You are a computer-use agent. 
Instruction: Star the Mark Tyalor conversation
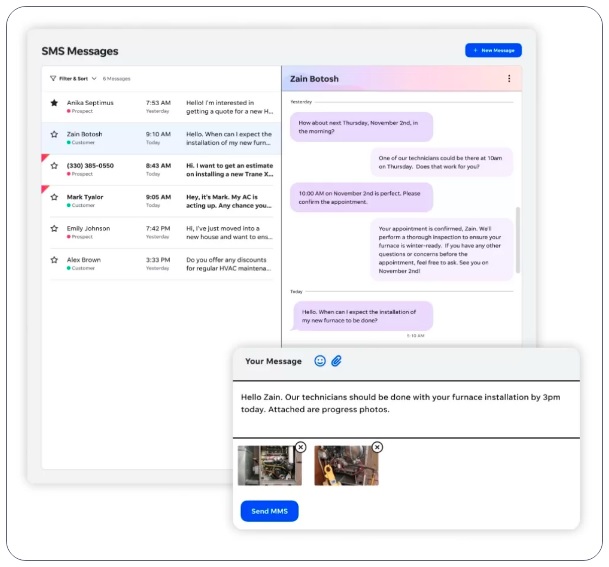pos(54,198)
